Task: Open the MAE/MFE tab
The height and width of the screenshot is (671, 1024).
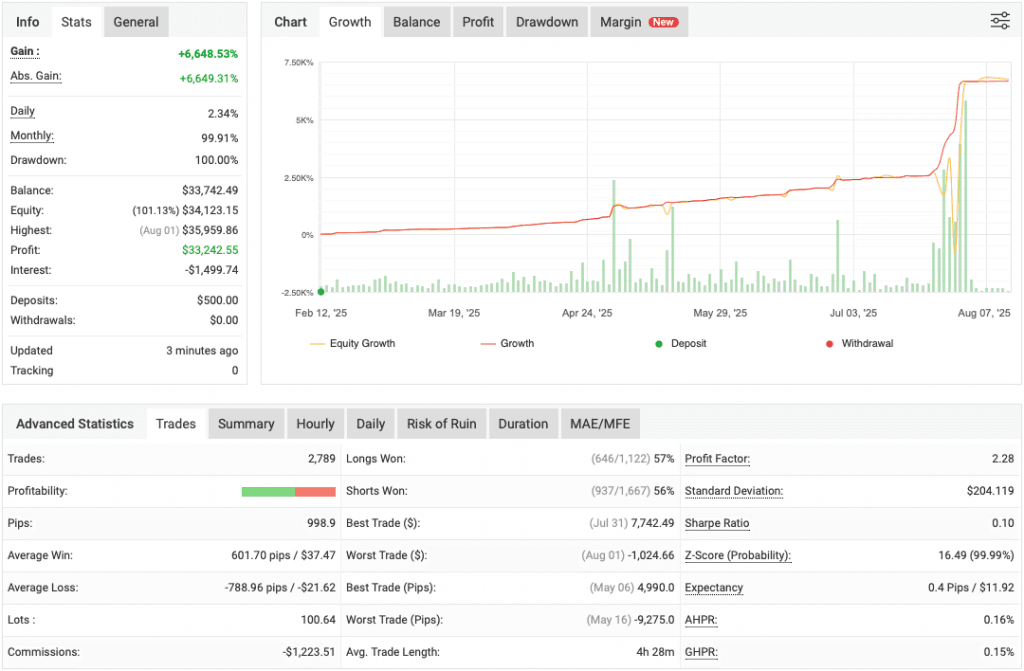Action: click(600, 423)
